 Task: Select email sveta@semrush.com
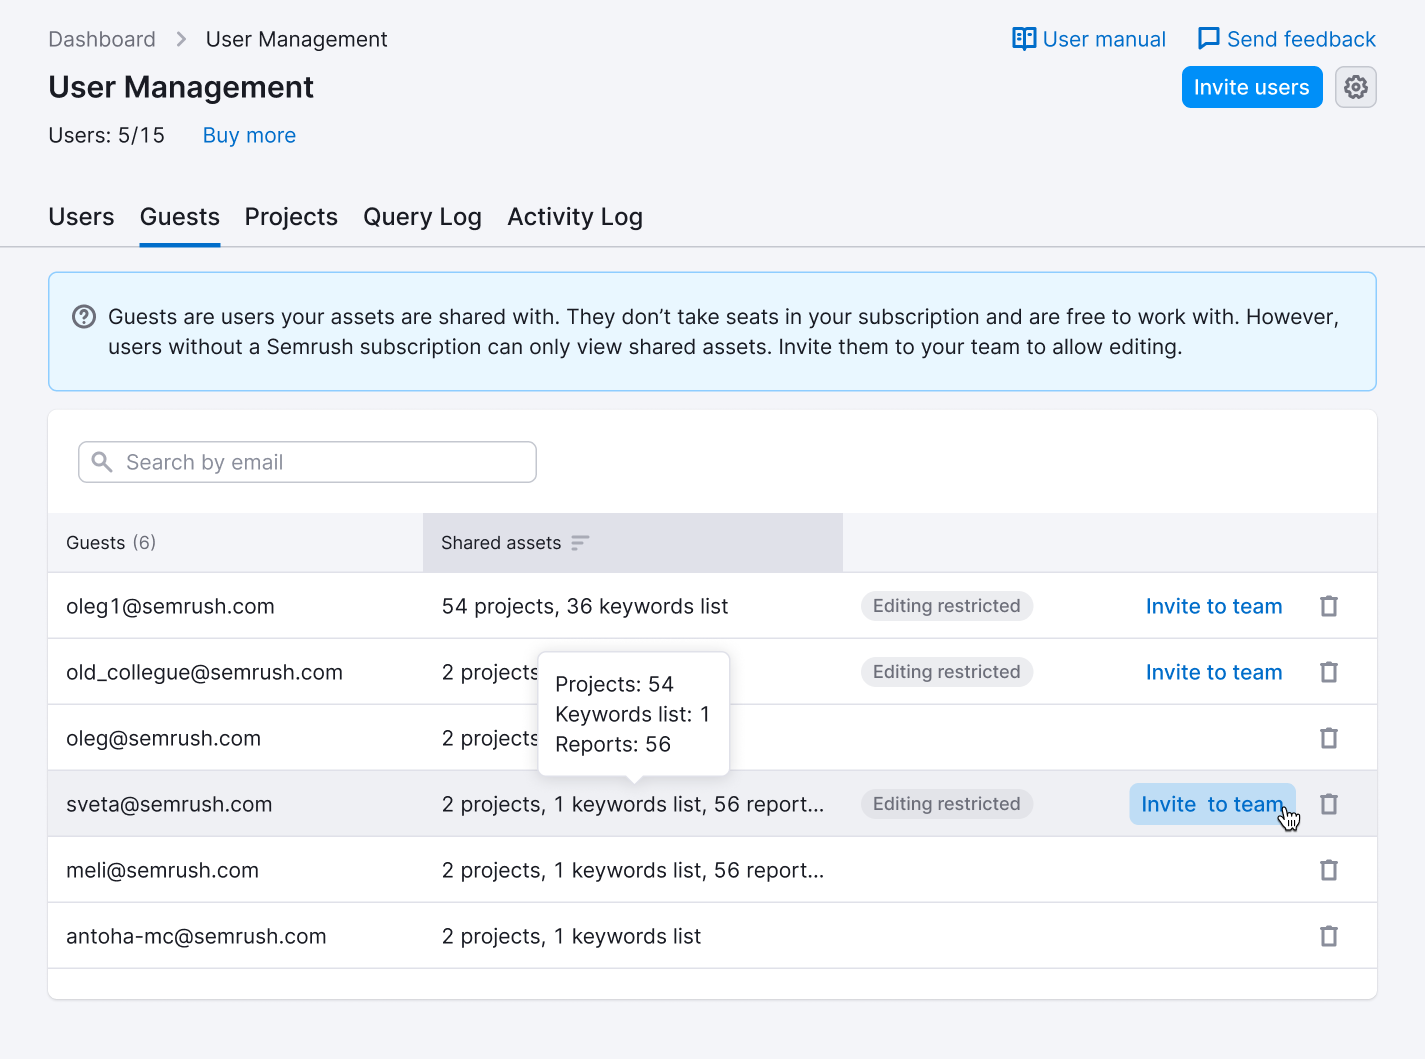point(169,804)
